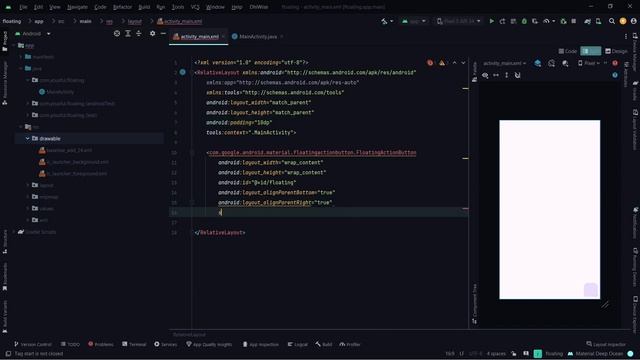
Task: Run the app with the green play icon
Action: pos(491,21)
